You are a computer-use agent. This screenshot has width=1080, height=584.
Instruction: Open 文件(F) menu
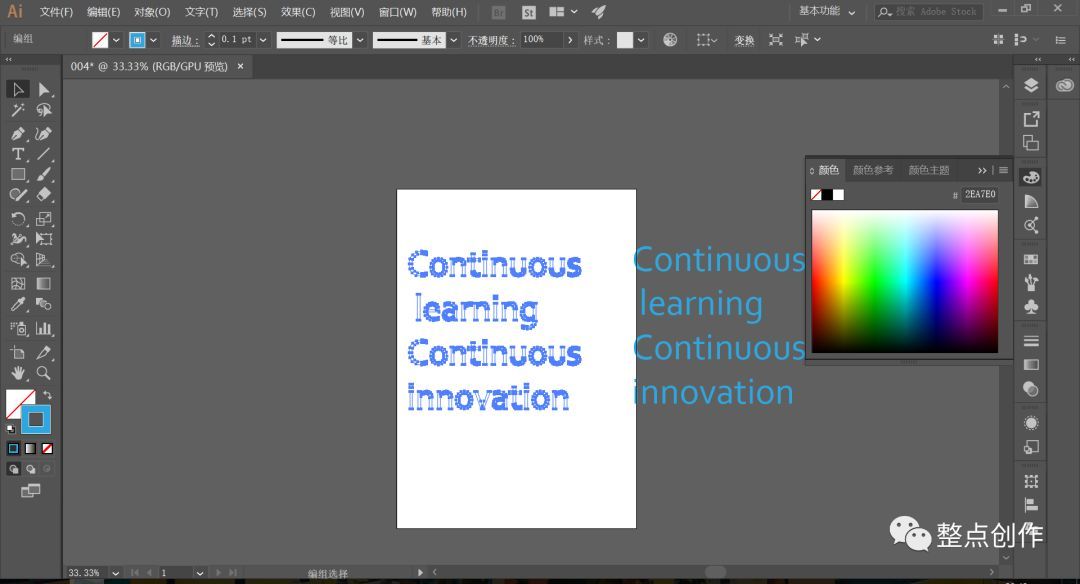click(x=56, y=12)
